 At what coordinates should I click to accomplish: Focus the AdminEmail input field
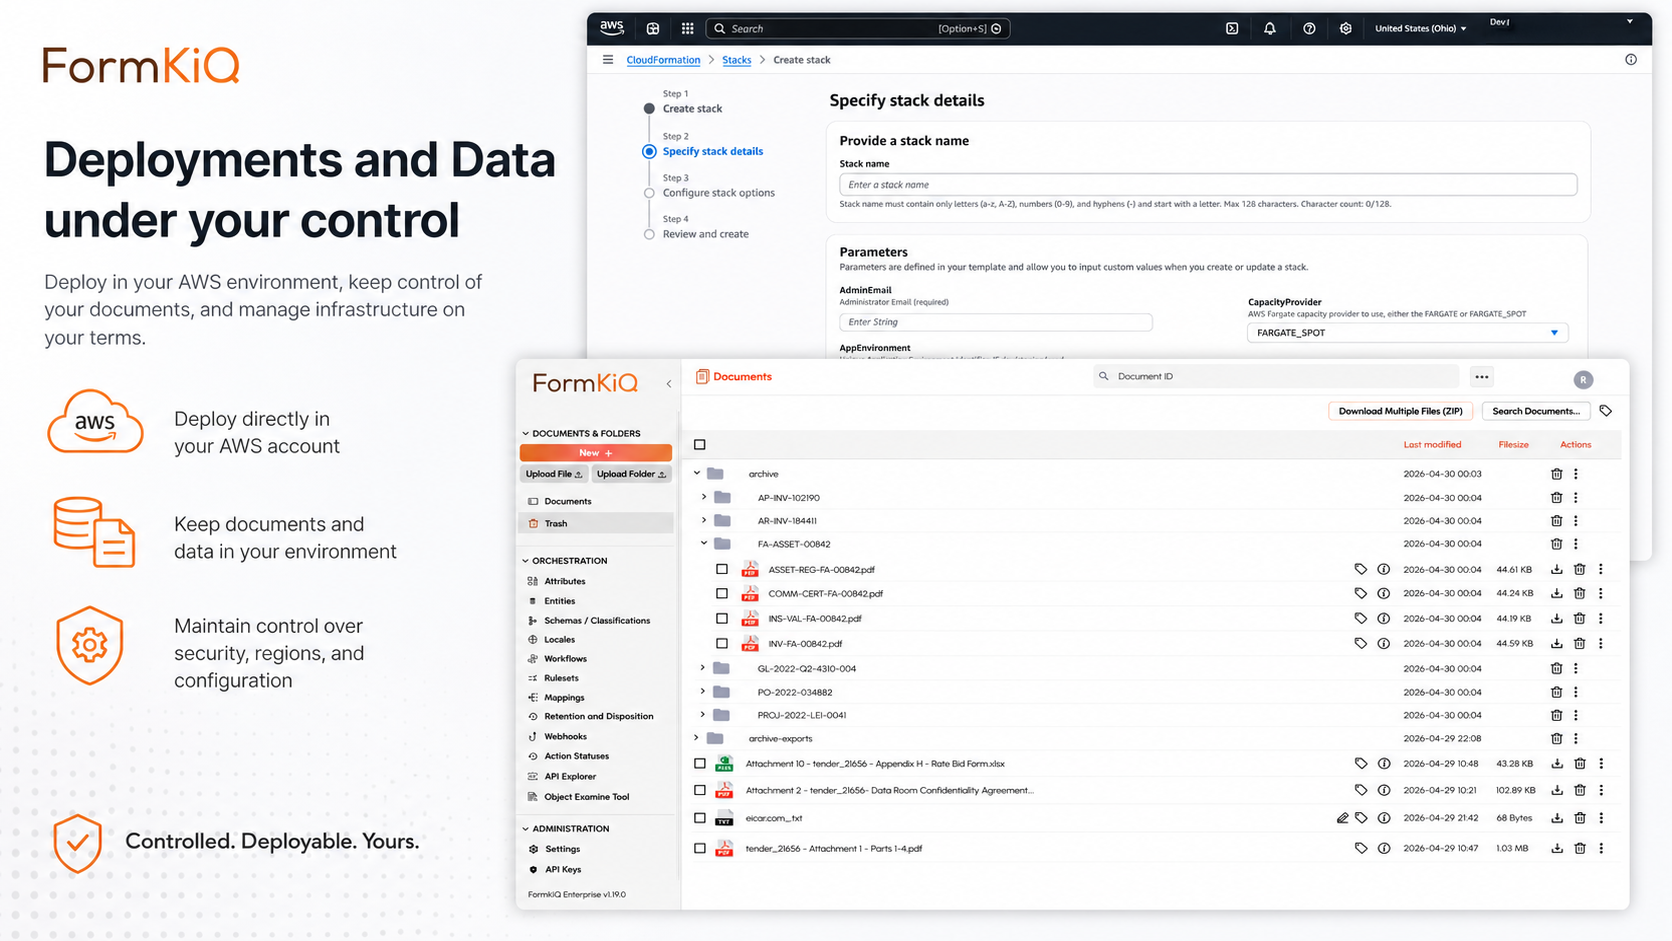996,322
